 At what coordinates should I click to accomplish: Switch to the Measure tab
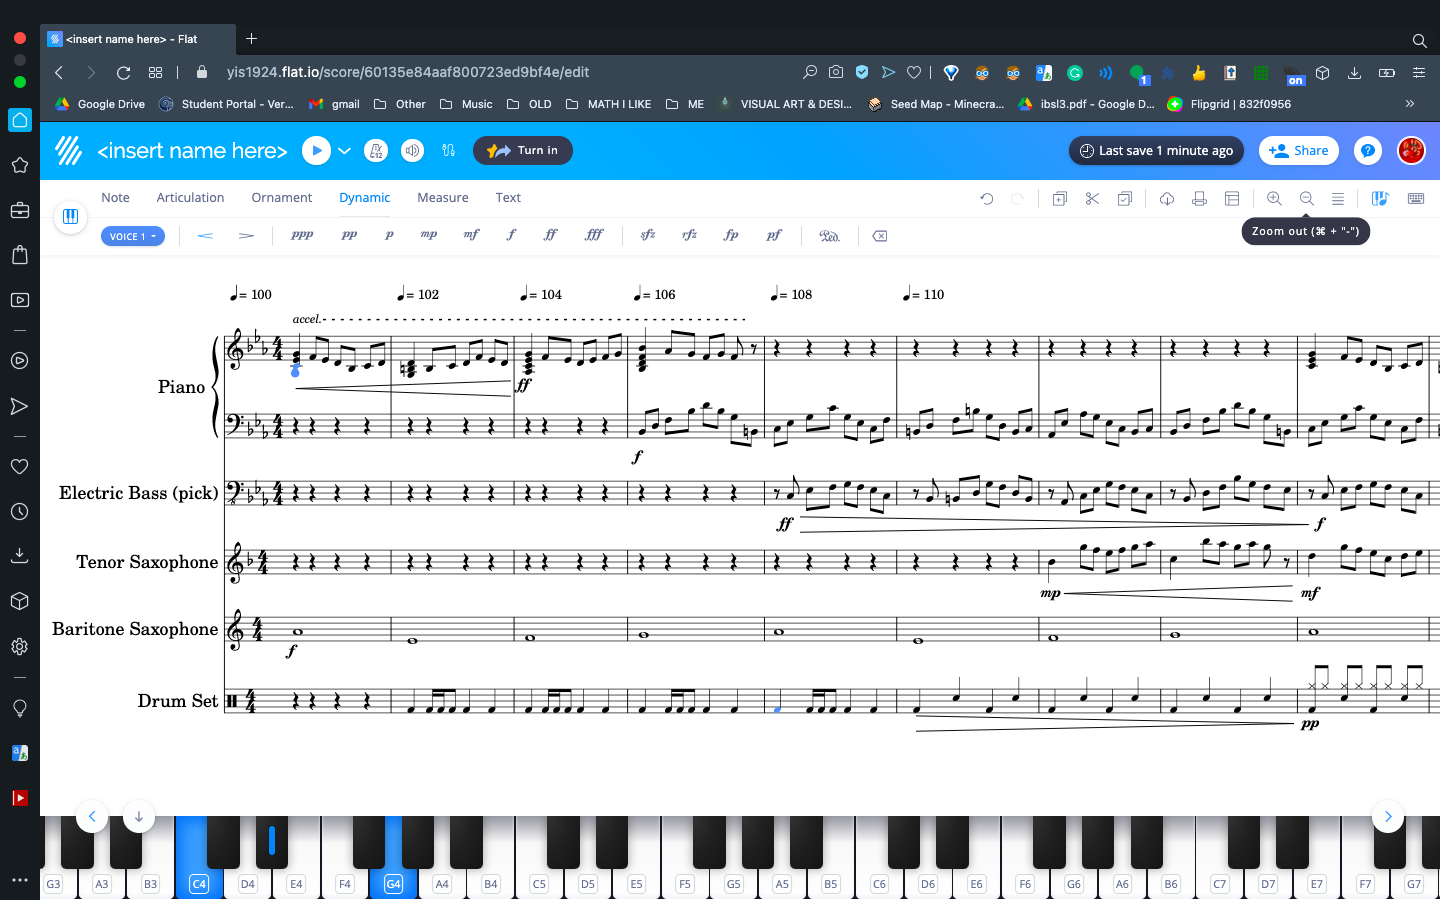pyautogui.click(x=442, y=197)
